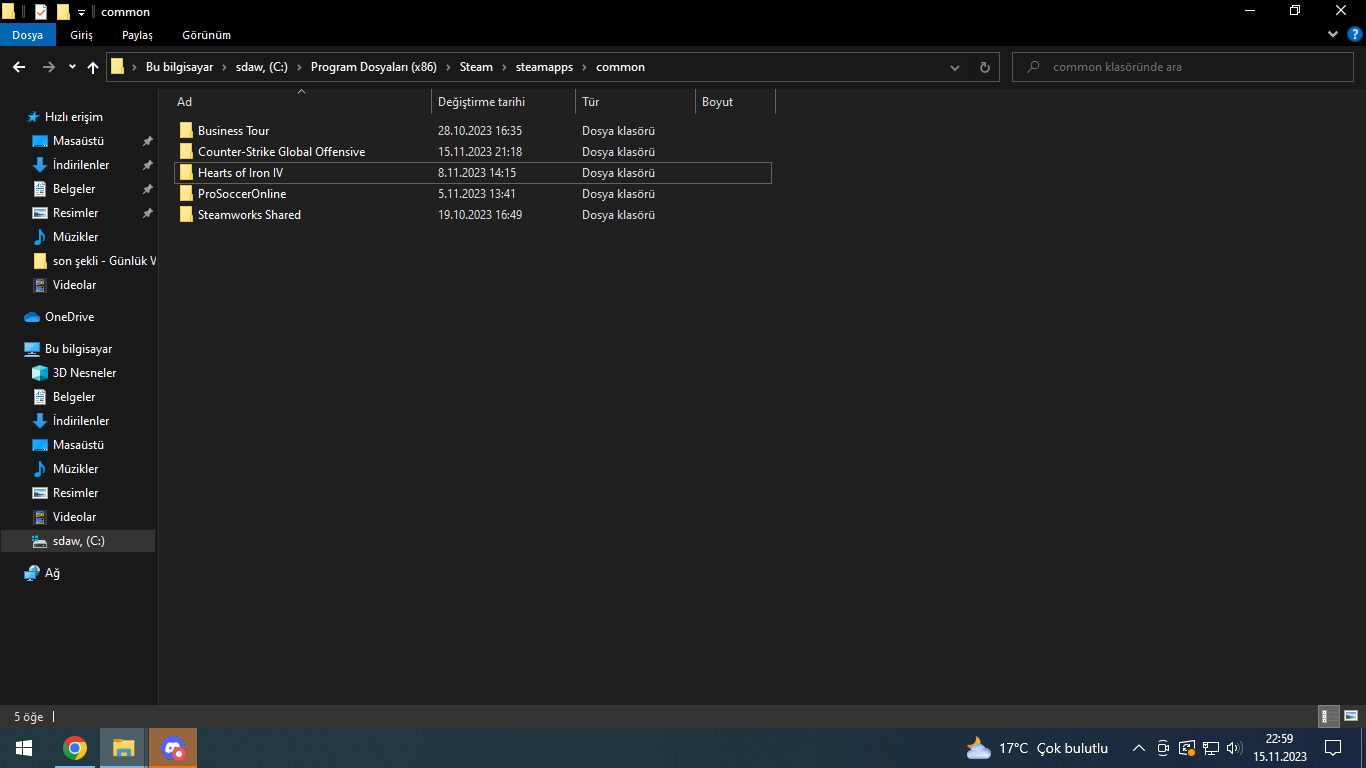Open İndirilenler under Bu bilgisayar
Image resolution: width=1366 pixels, height=768 pixels.
(81, 421)
